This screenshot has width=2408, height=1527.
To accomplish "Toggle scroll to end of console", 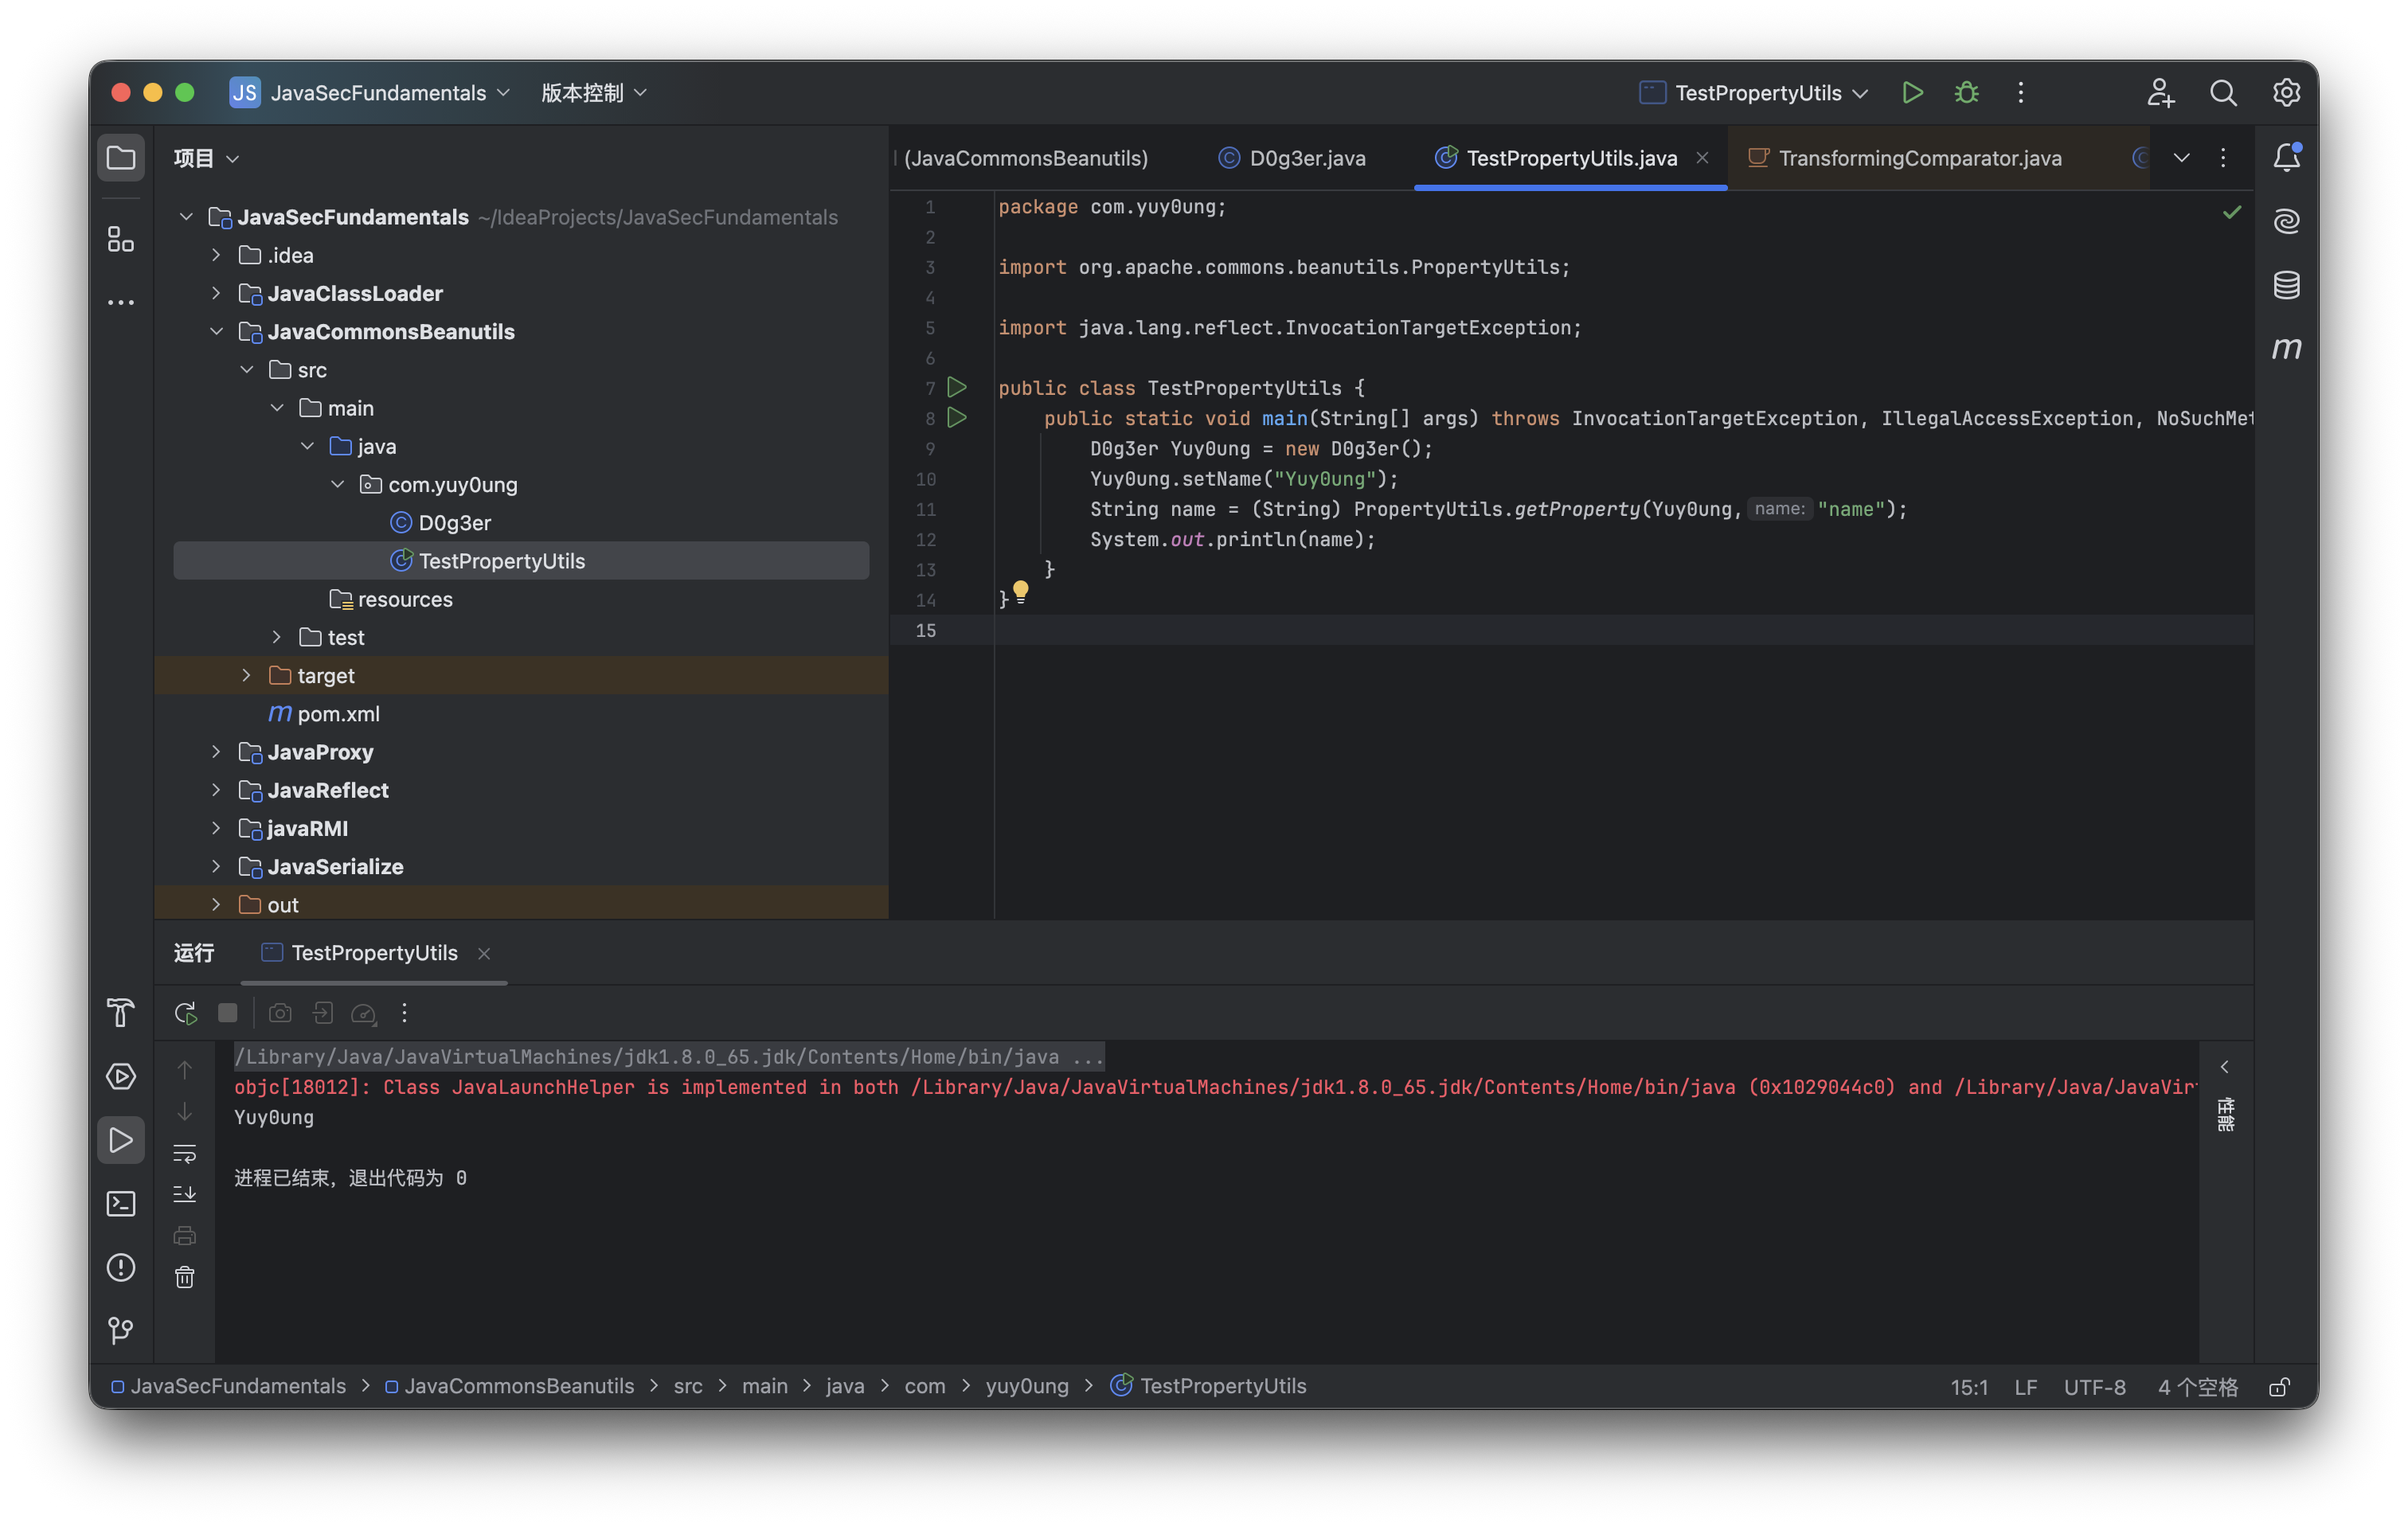I will (185, 1194).
